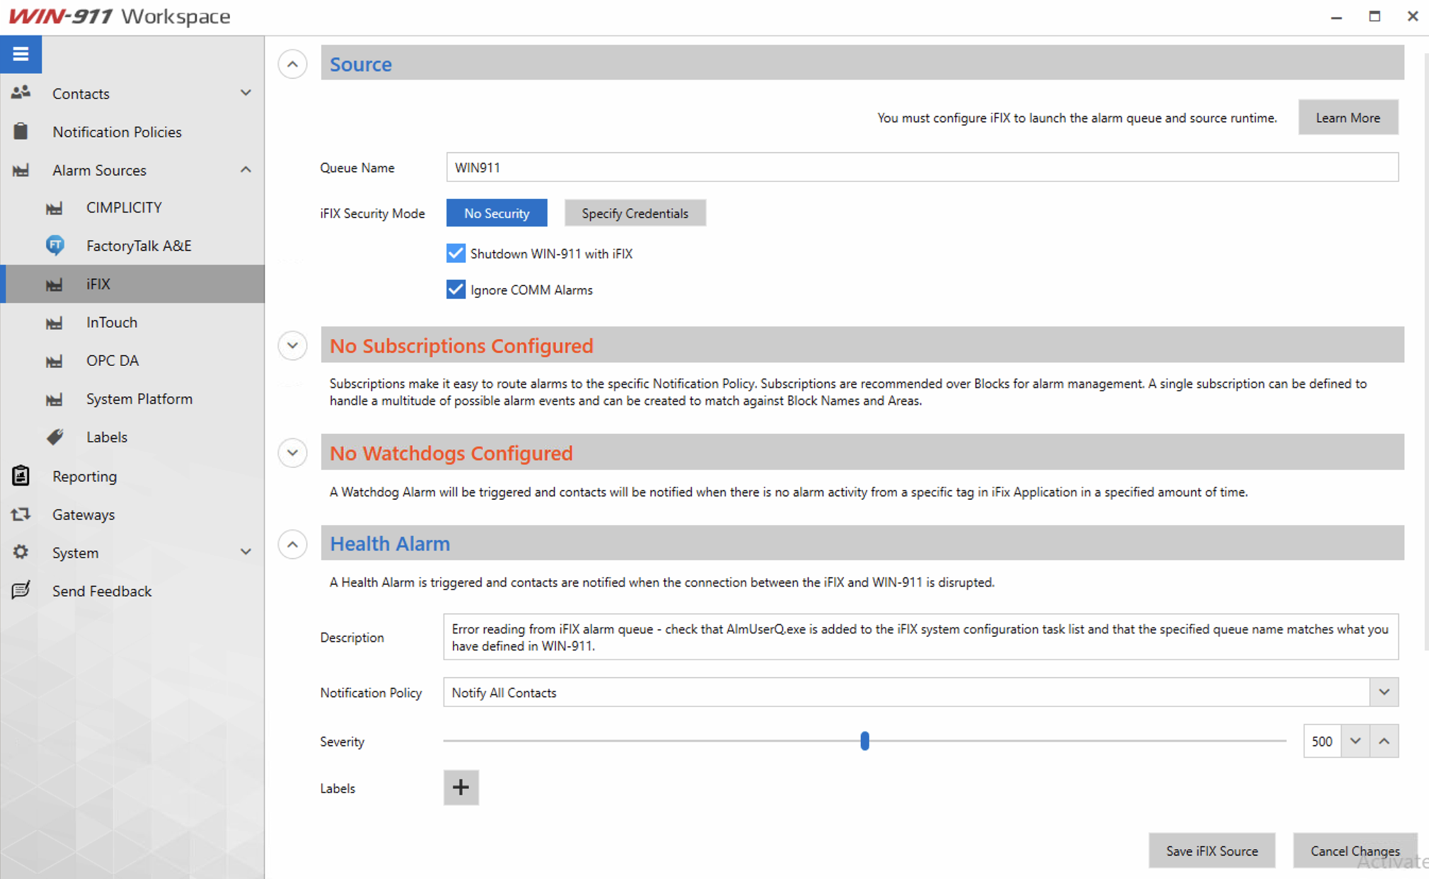Open Send Feedback in the sidebar

pos(102,591)
